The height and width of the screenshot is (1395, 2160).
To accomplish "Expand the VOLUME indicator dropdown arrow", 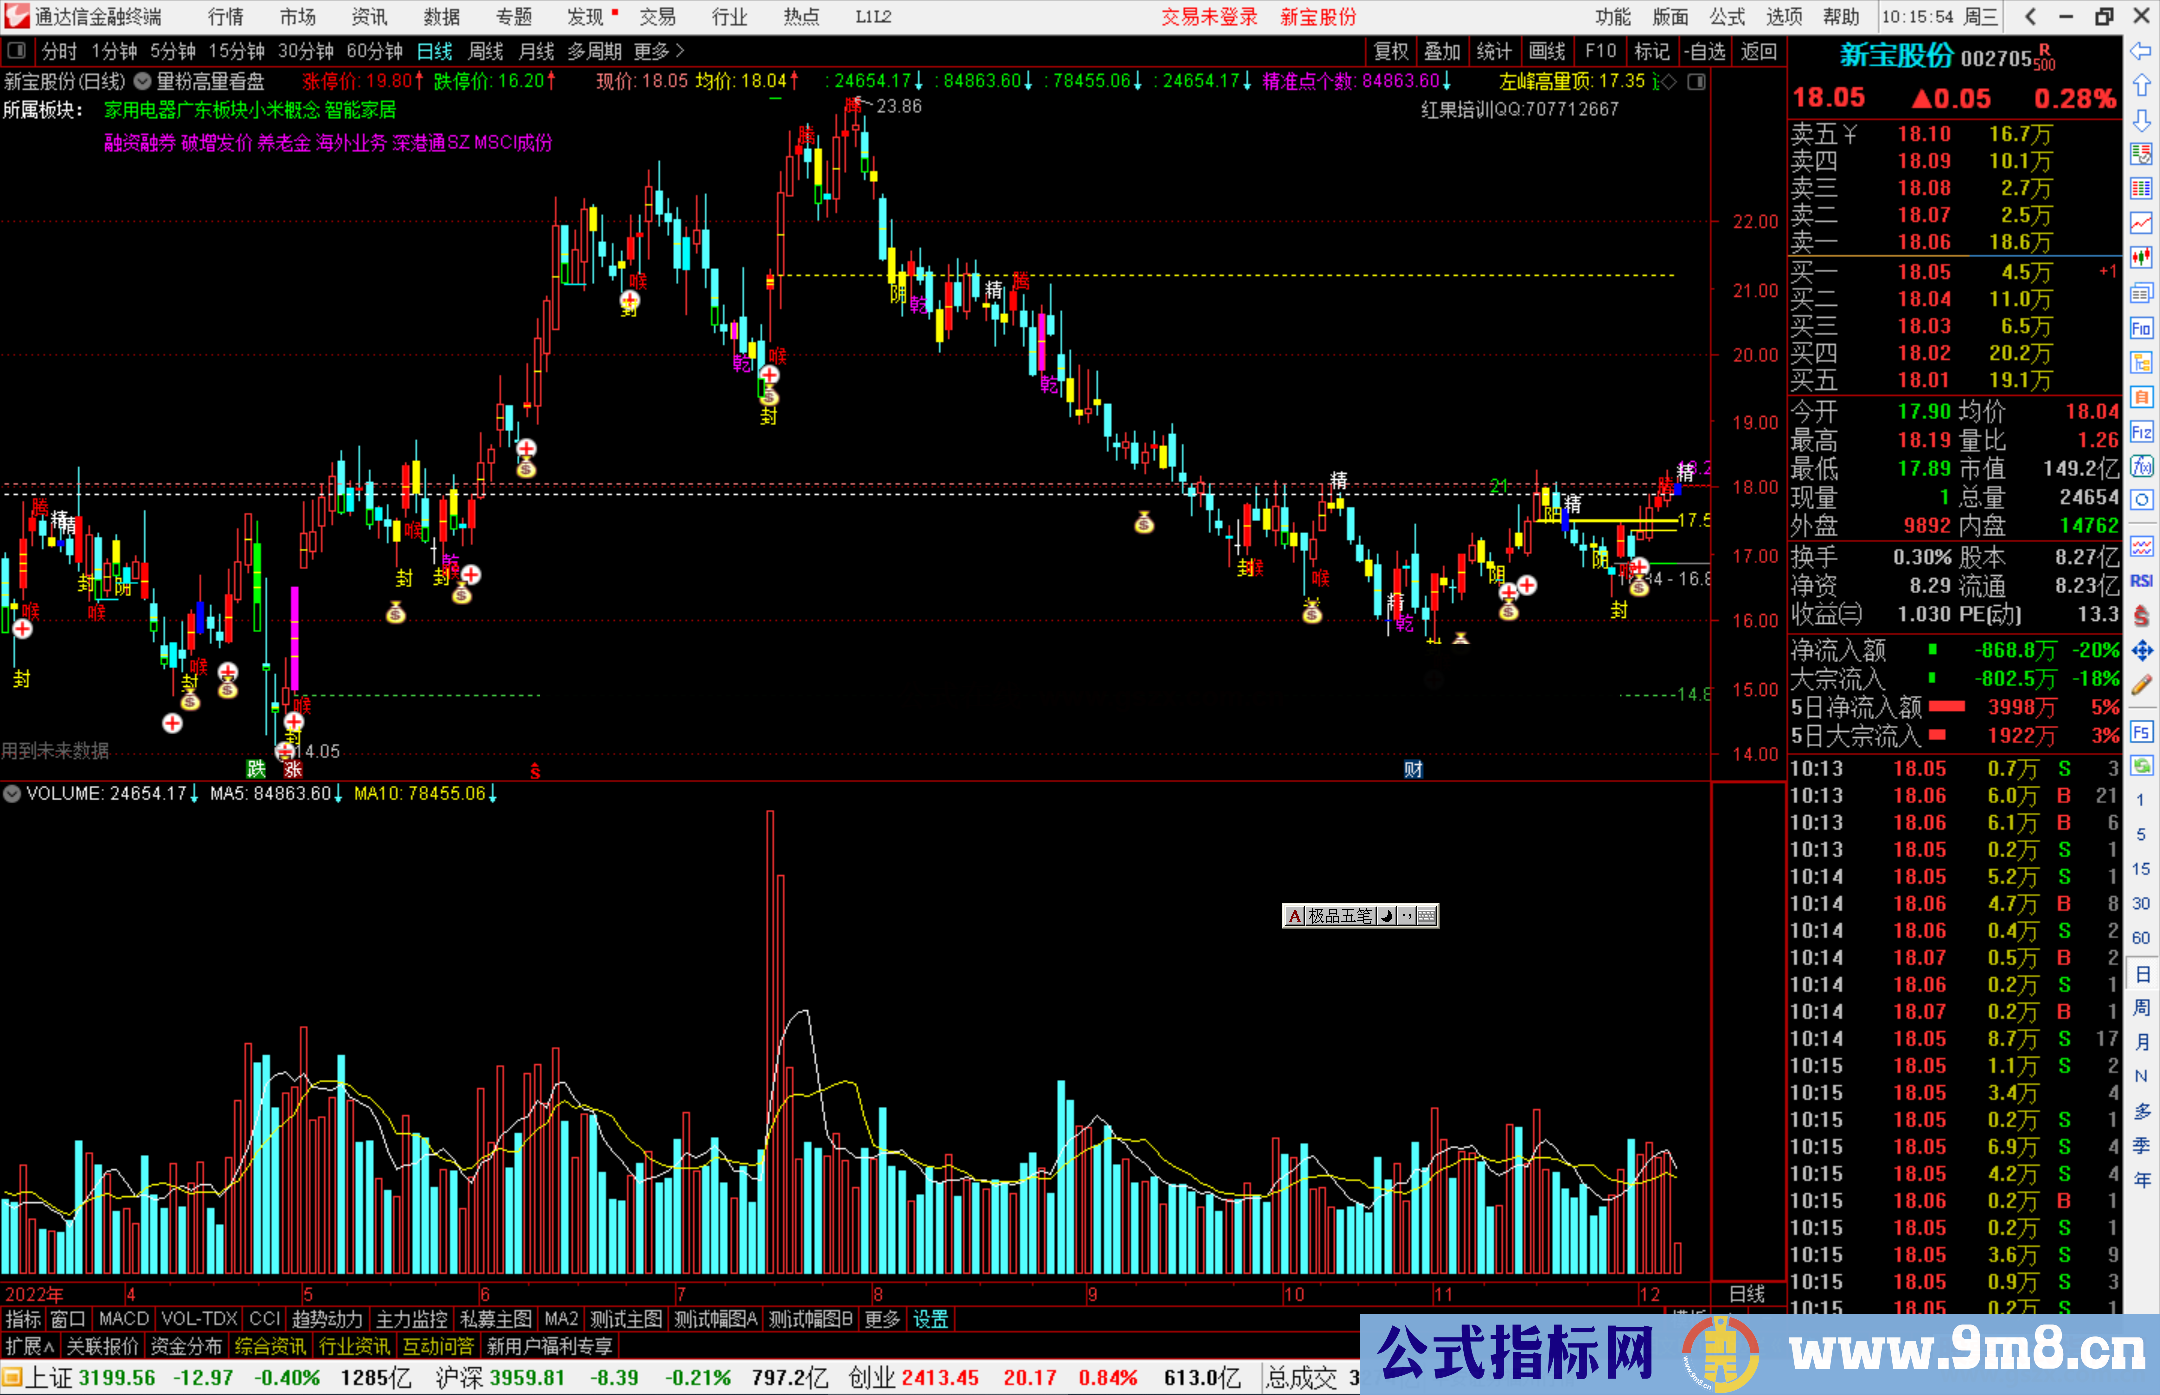I will click(x=12, y=794).
